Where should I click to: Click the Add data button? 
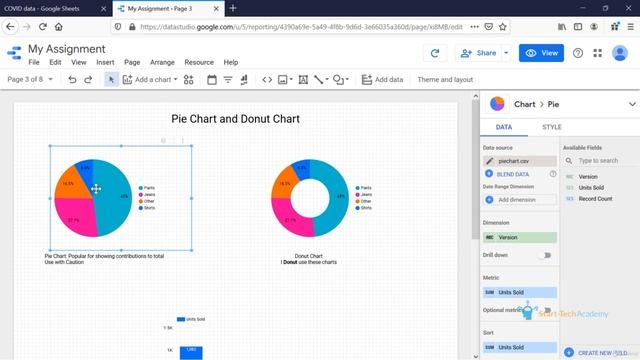(382, 80)
